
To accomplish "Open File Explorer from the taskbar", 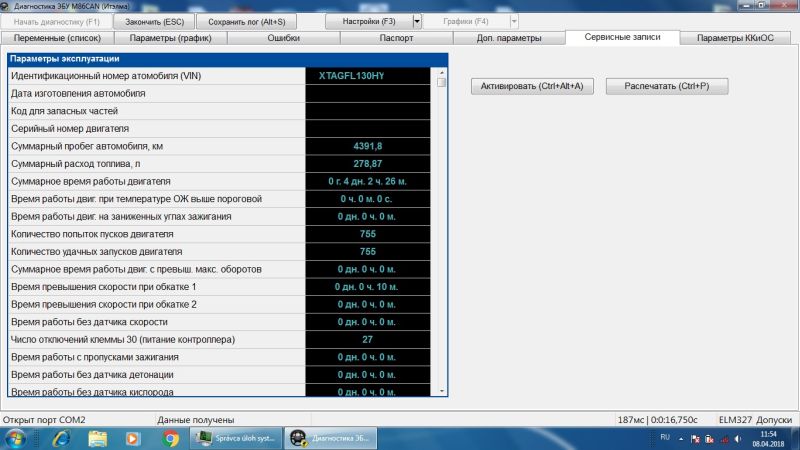I will (x=98, y=437).
